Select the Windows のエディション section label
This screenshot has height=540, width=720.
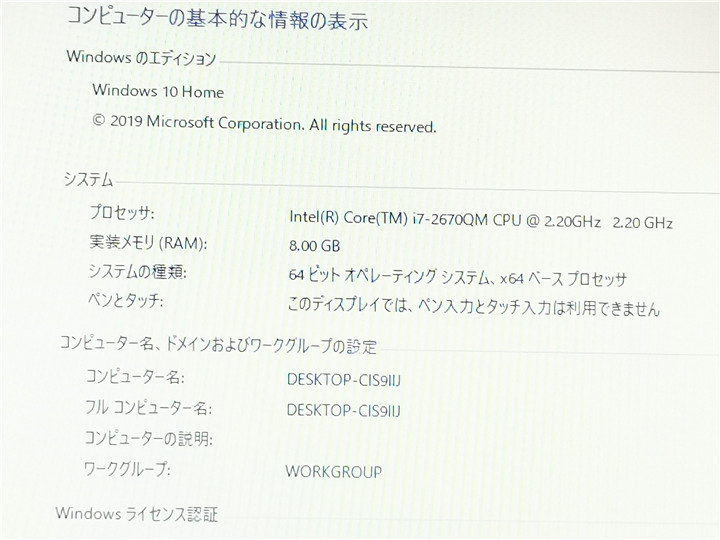[x=141, y=57]
